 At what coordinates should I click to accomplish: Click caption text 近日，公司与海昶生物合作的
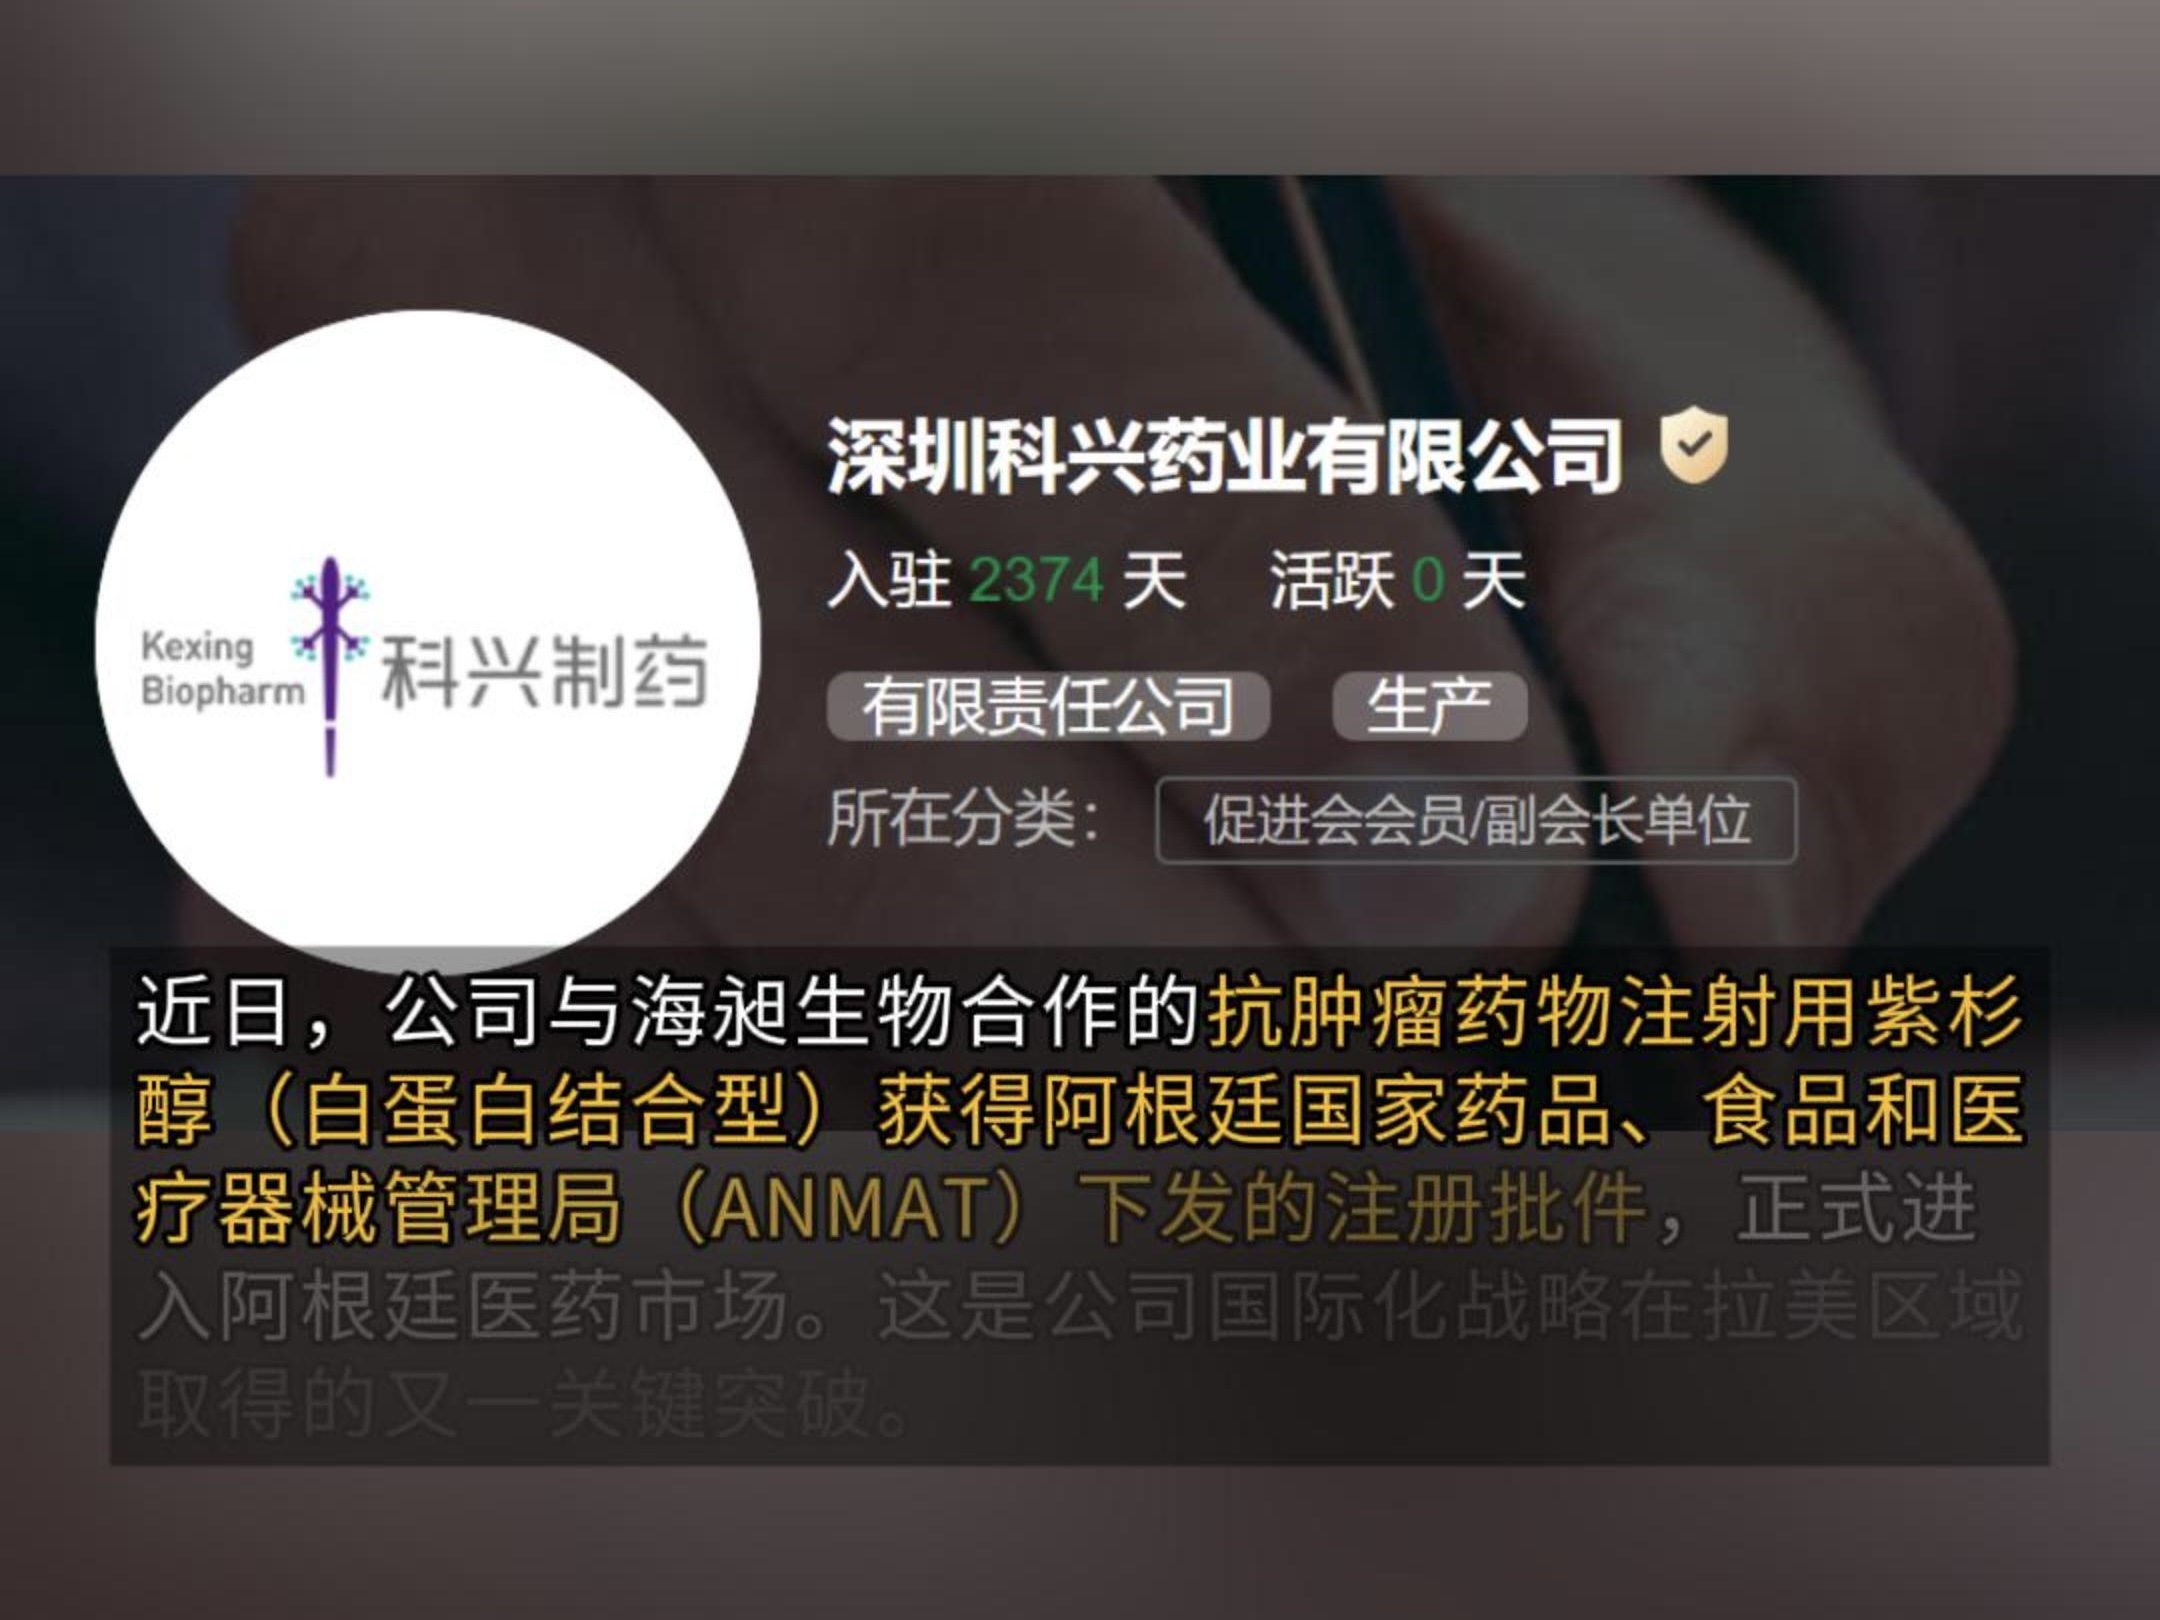[668, 1013]
